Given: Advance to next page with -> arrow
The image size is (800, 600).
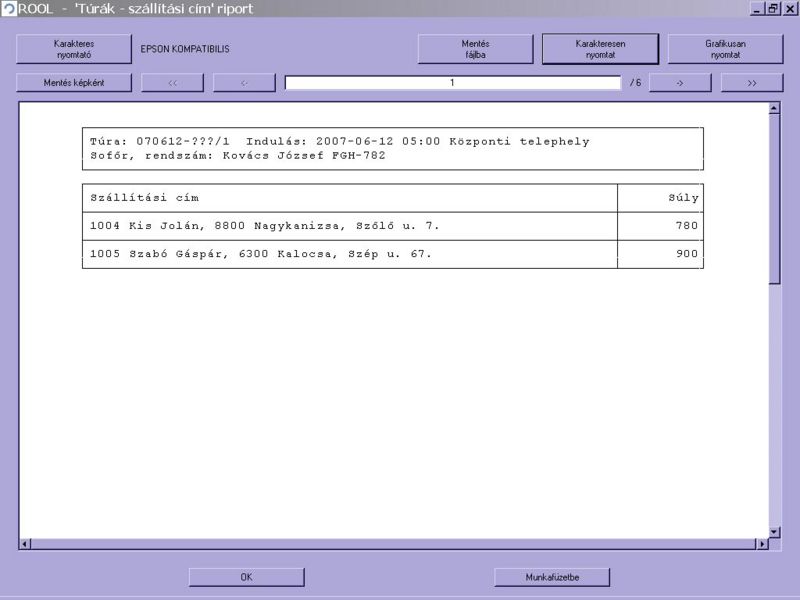Looking at the screenshot, I should 679,83.
